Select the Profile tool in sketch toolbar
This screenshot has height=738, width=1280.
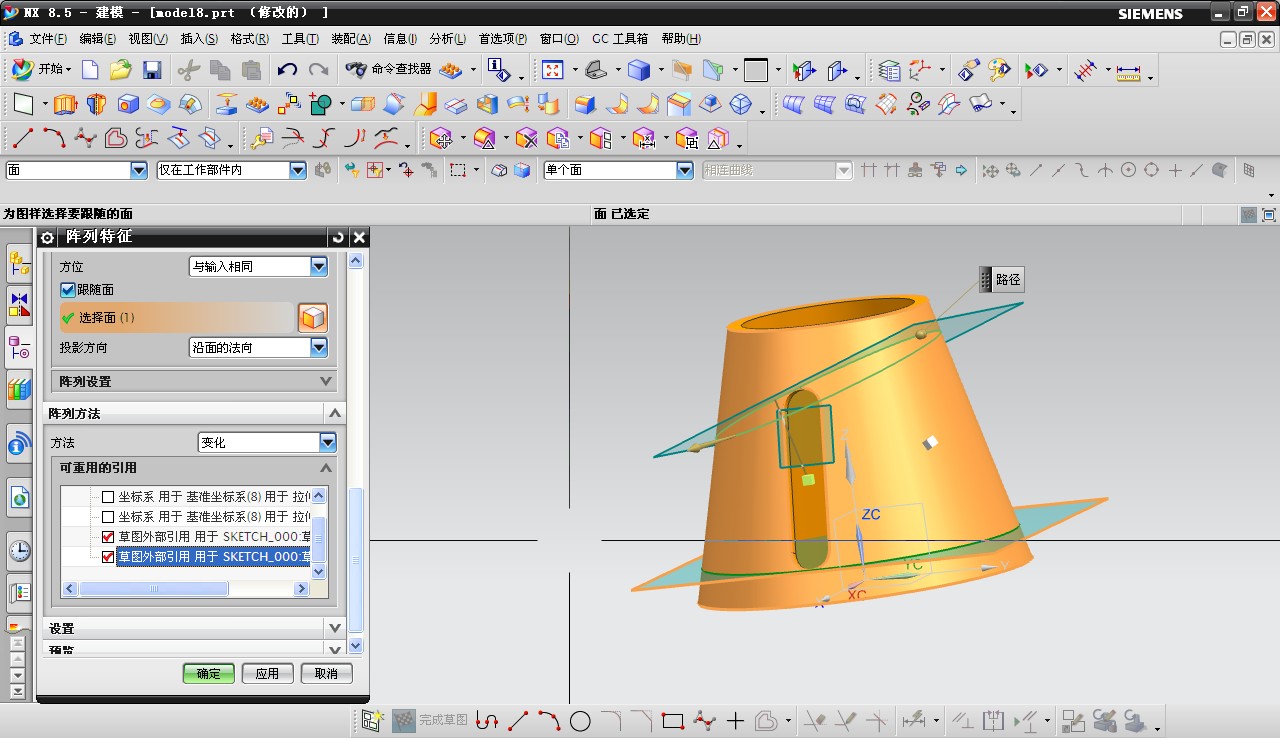pyautogui.click(x=487, y=720)
